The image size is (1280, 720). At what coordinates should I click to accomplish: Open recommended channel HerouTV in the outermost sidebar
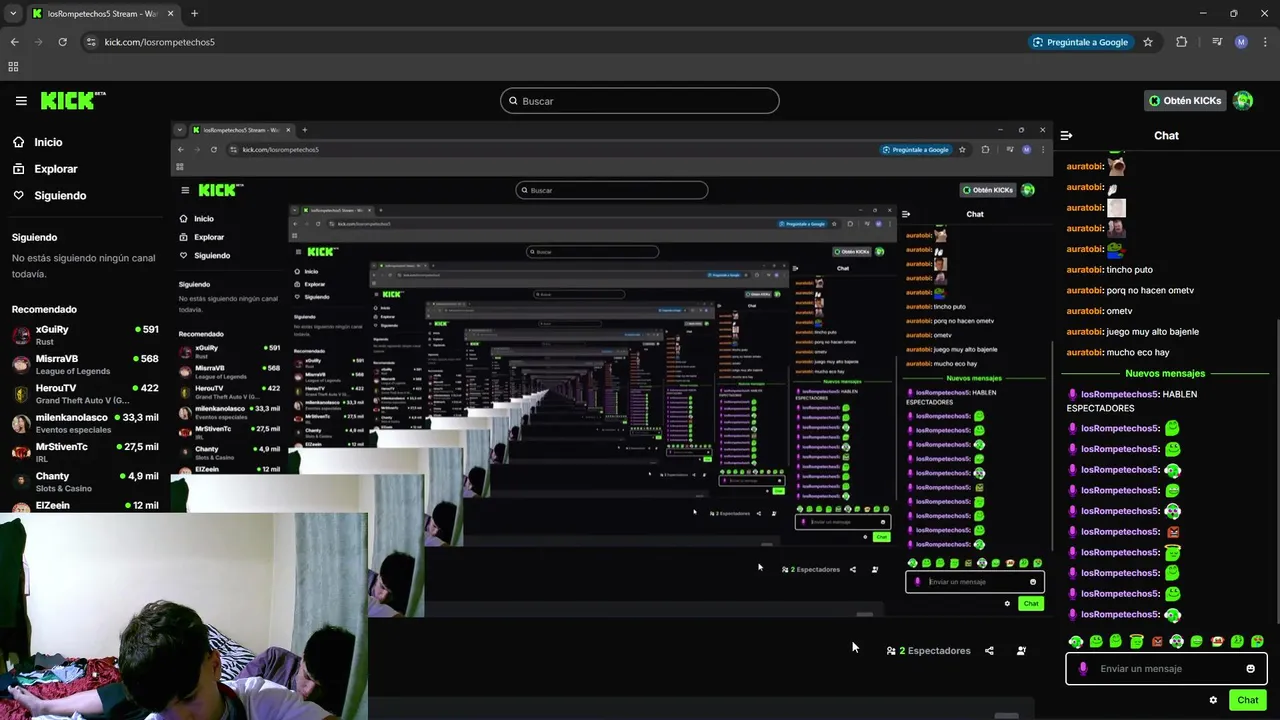click(85, 394)
